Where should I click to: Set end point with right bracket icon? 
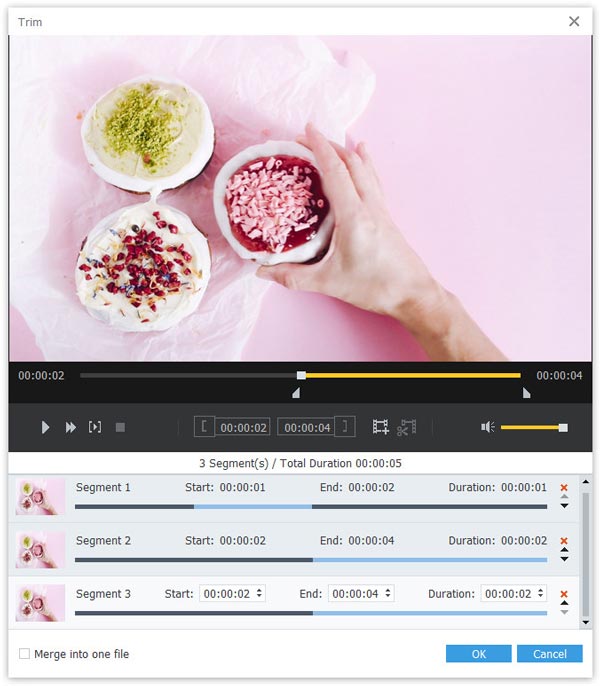[x=345, y=427]
